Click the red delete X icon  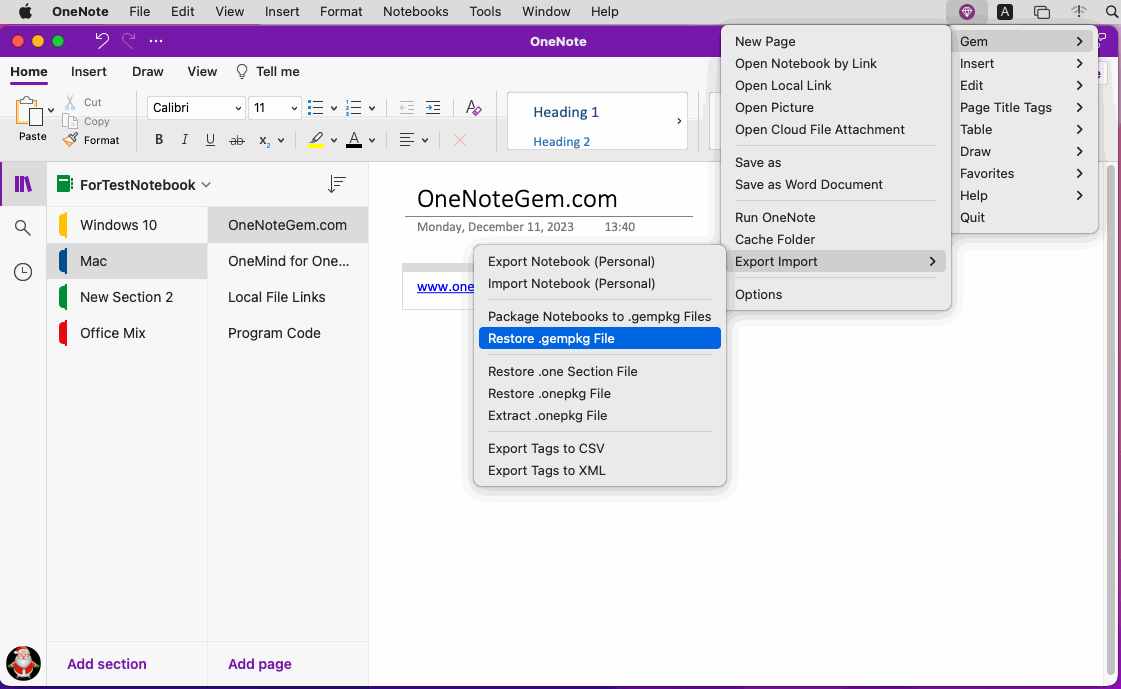pyautogui.click(x=460, y=140)
